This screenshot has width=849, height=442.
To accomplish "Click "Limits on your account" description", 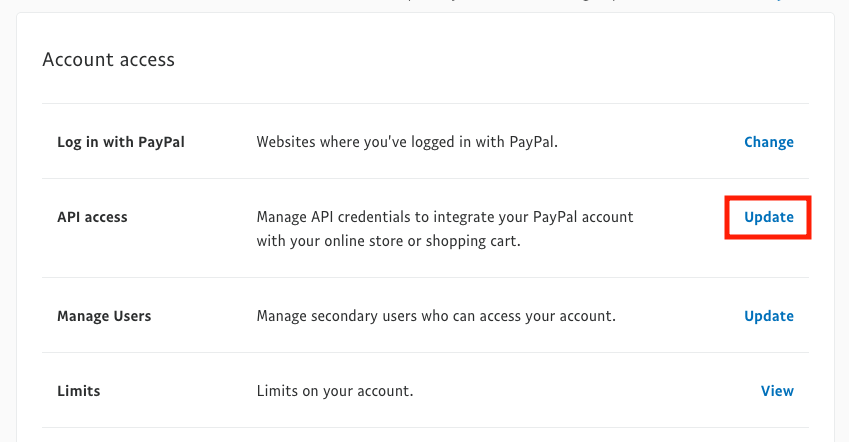I will pyautogui.click(x=334, y=391).
